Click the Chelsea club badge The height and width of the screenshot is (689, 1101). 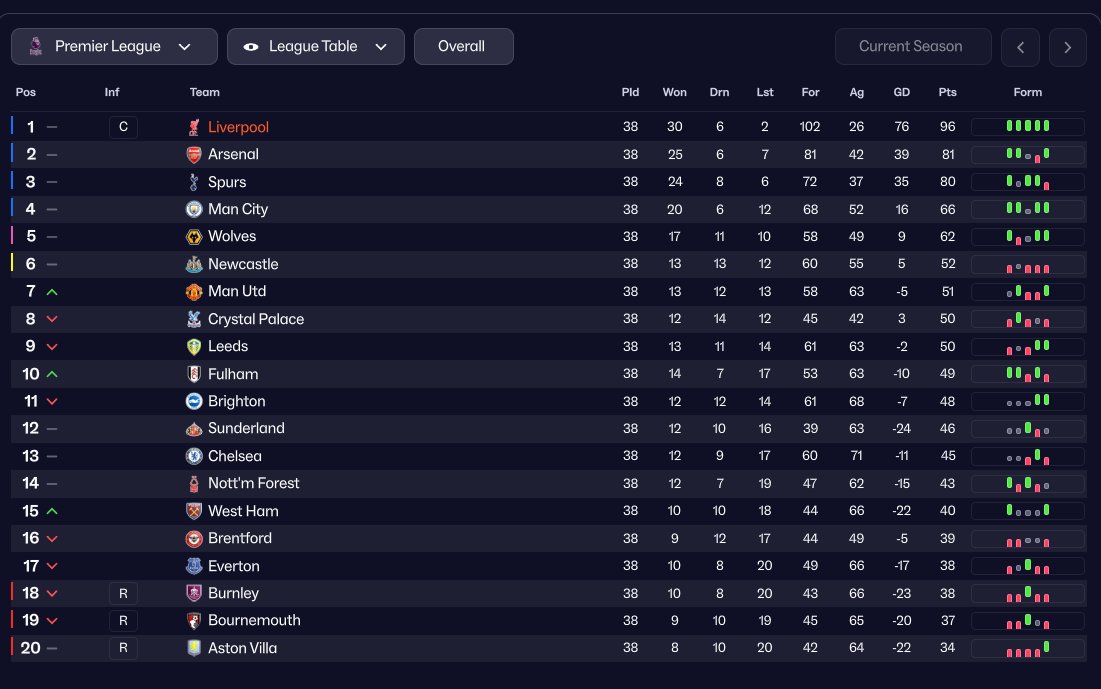194,456
